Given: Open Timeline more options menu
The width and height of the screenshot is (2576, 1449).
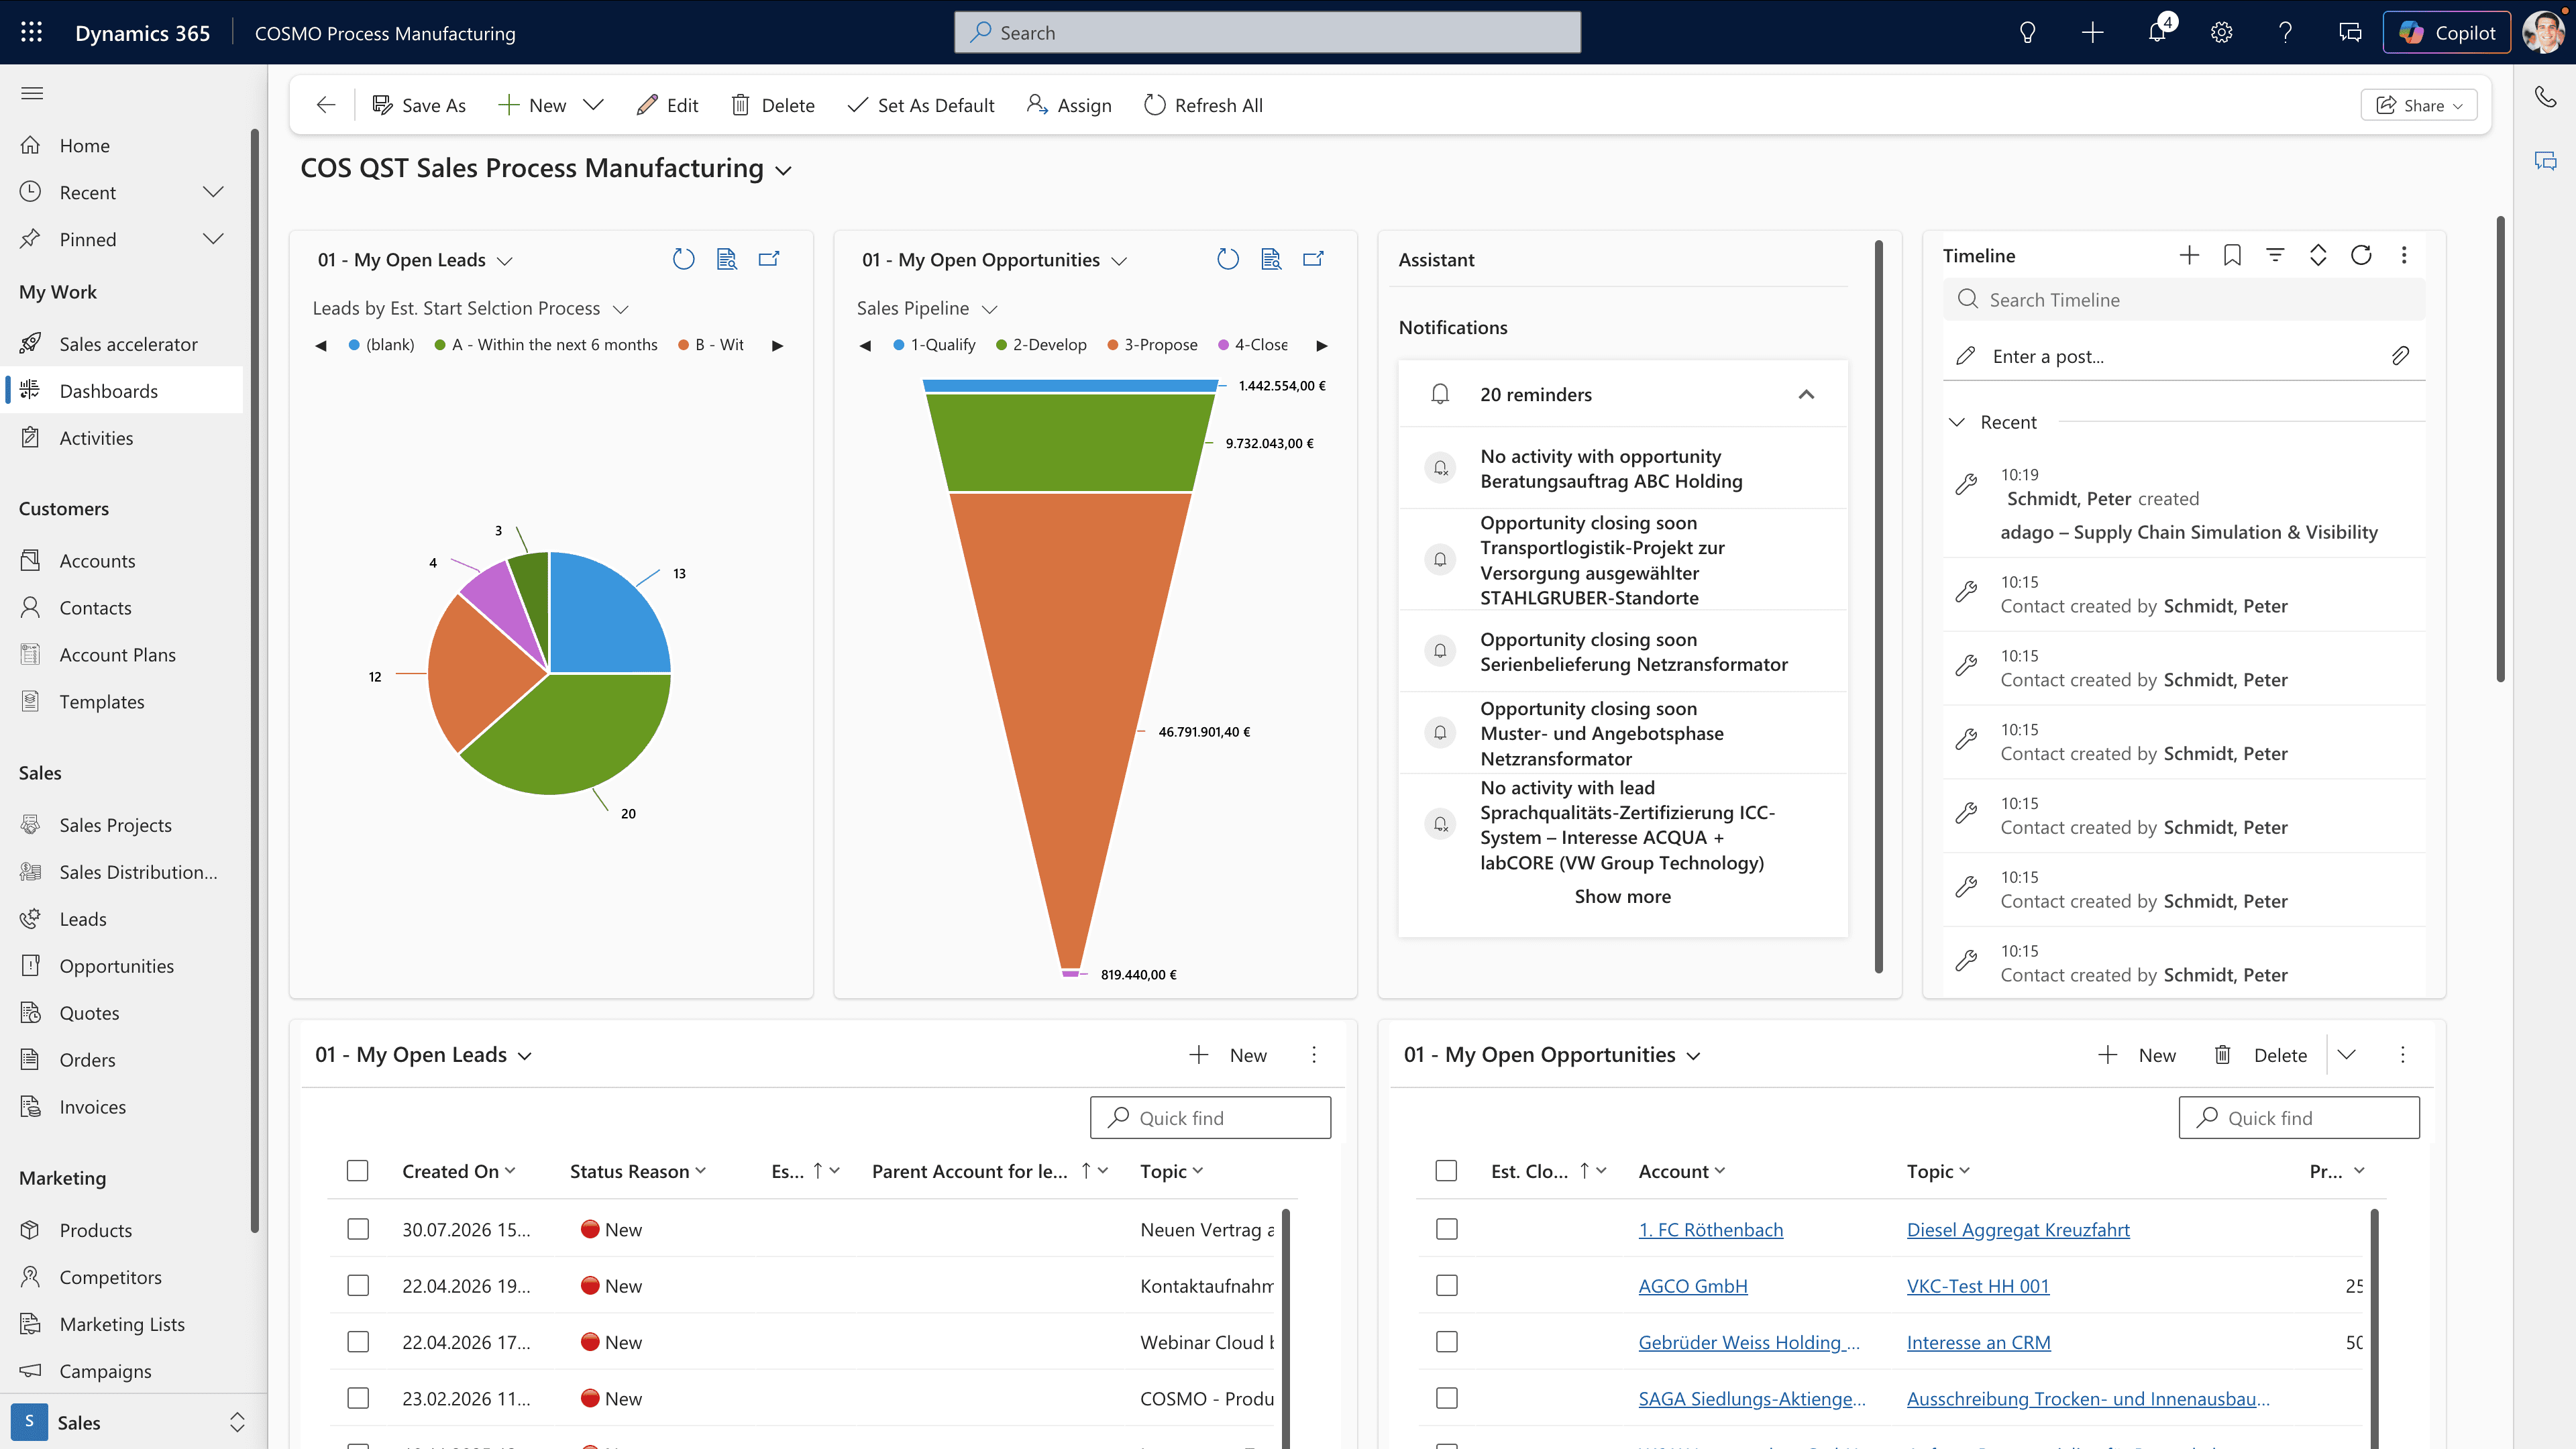Looking at the screenshot, I should coord(2404,255).
